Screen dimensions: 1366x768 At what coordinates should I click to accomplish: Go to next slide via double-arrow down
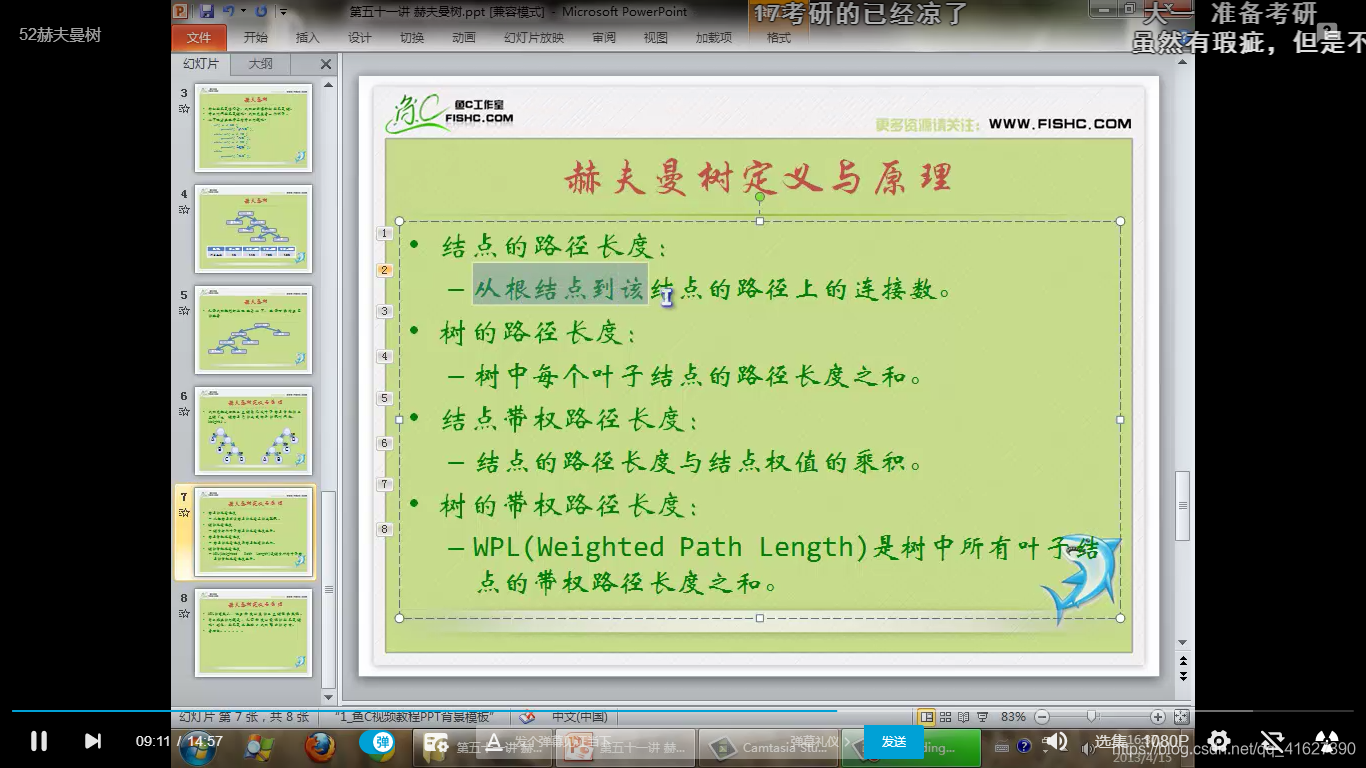(x=1183, y=677)
